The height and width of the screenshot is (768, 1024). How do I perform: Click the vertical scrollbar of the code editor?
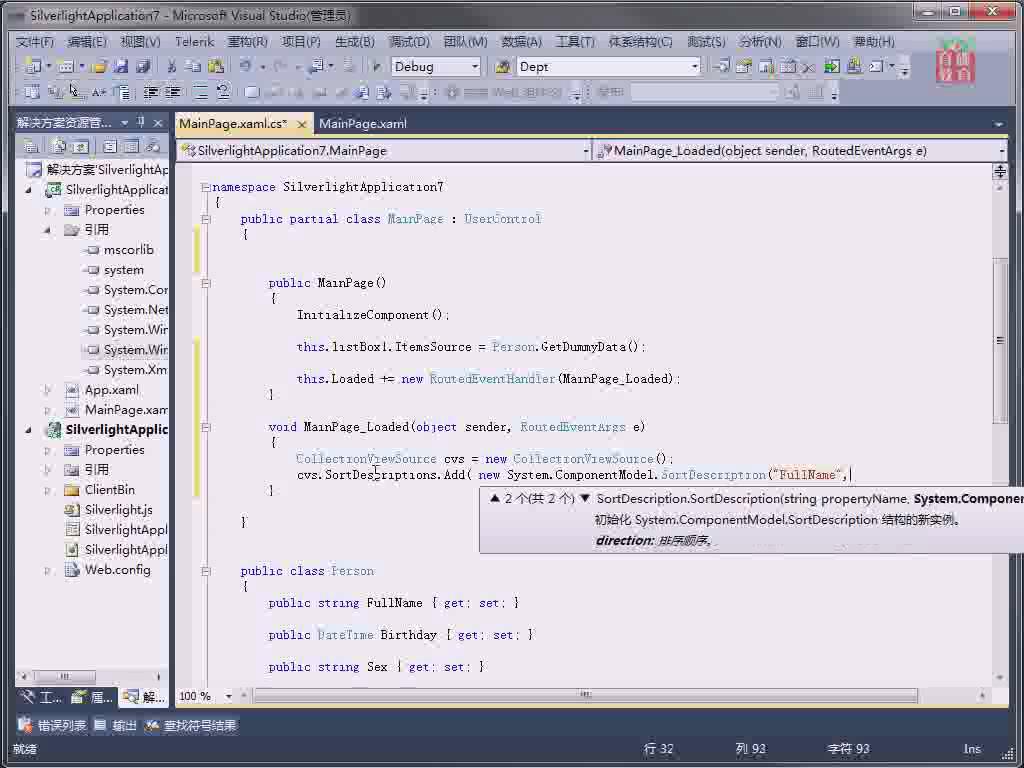click(x=999, y=340)
